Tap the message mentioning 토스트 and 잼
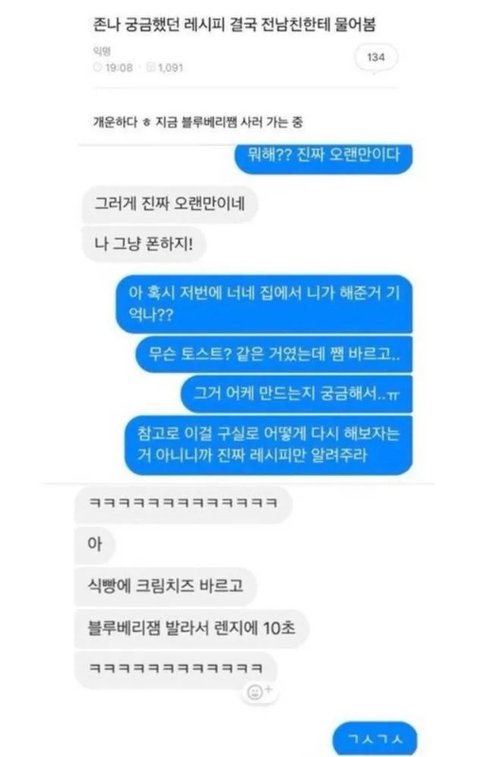This screenshot has height=757, width=480. [274, 354]
